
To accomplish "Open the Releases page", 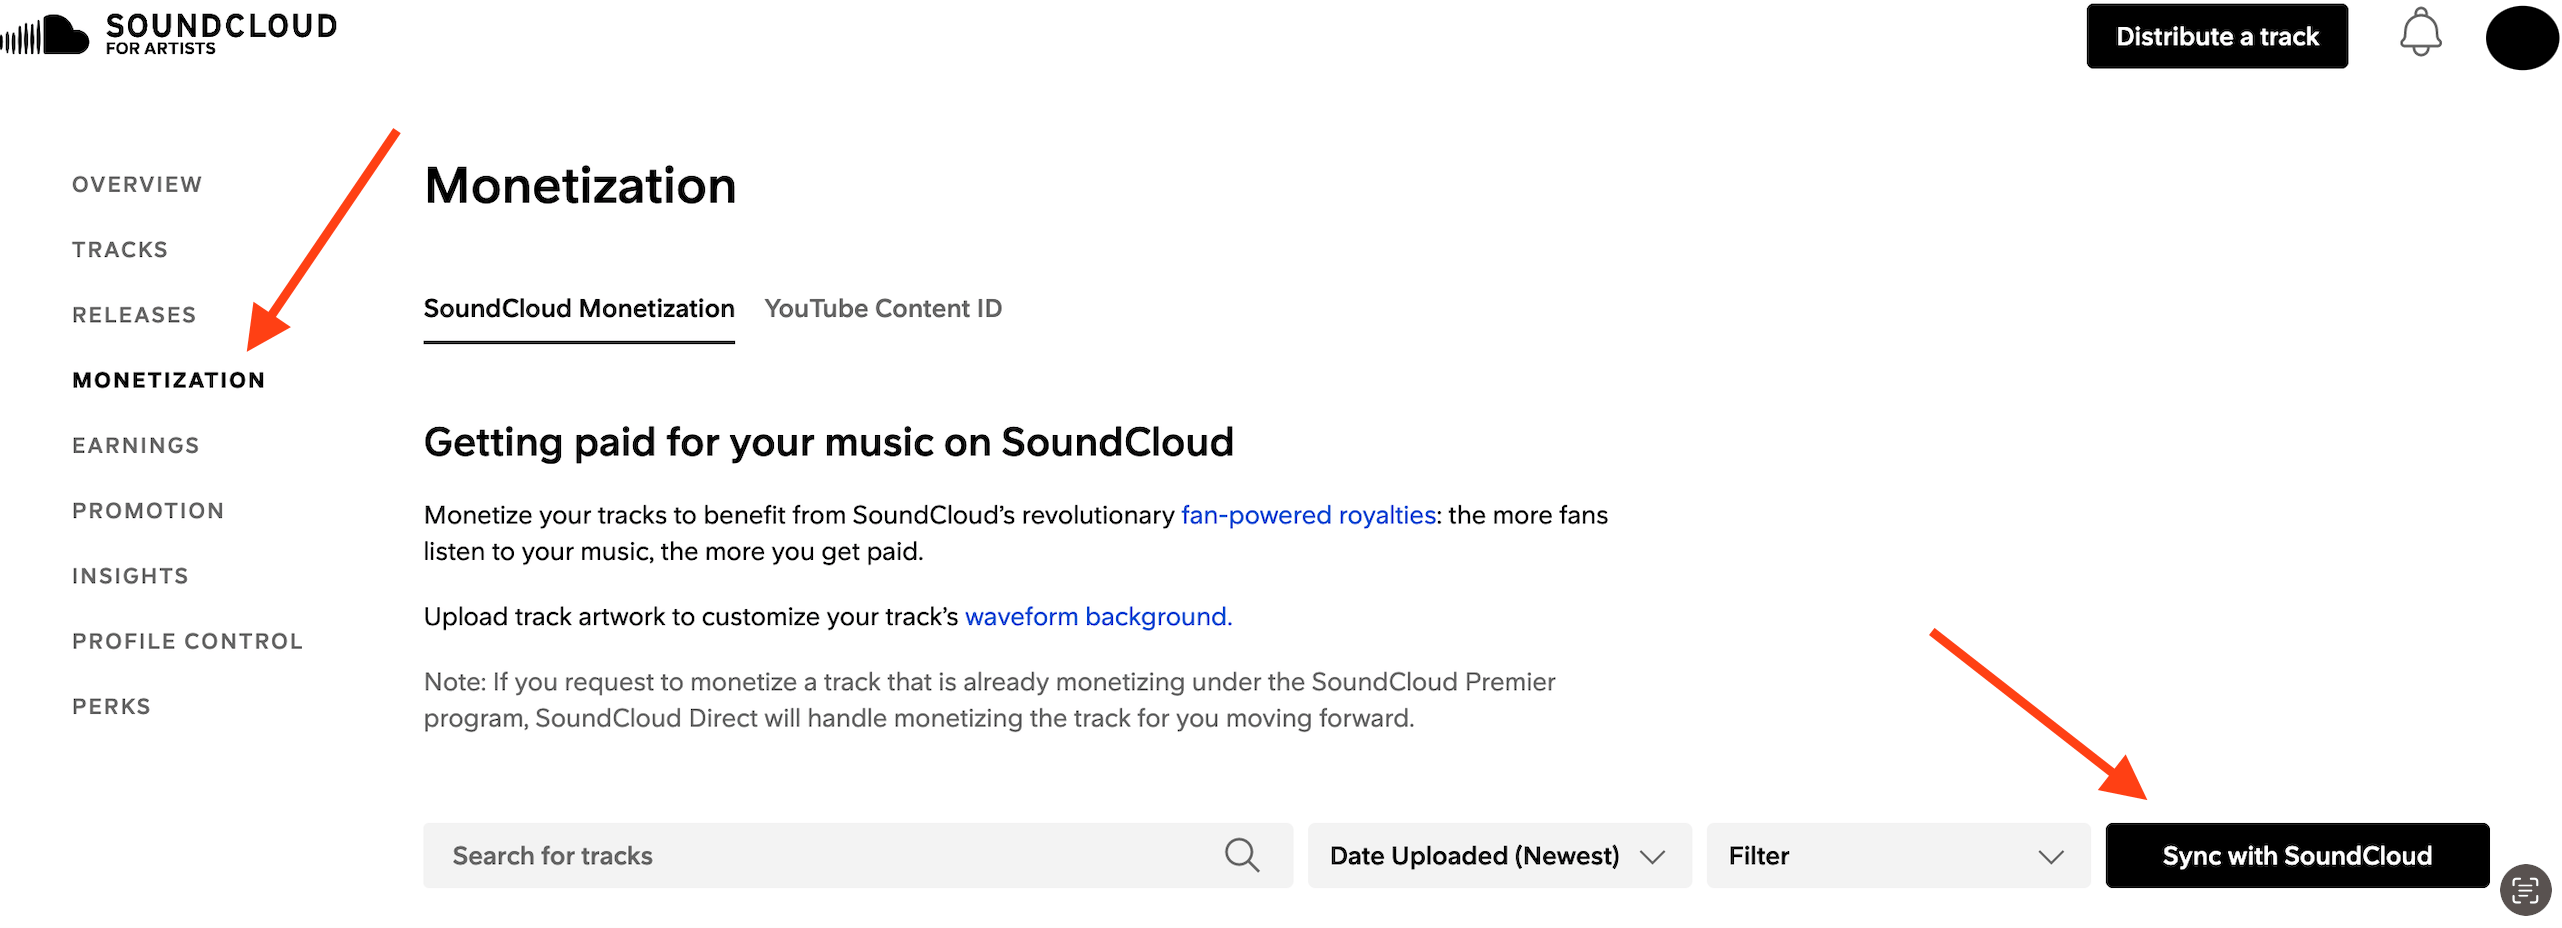I will click(x=133, y=314).
